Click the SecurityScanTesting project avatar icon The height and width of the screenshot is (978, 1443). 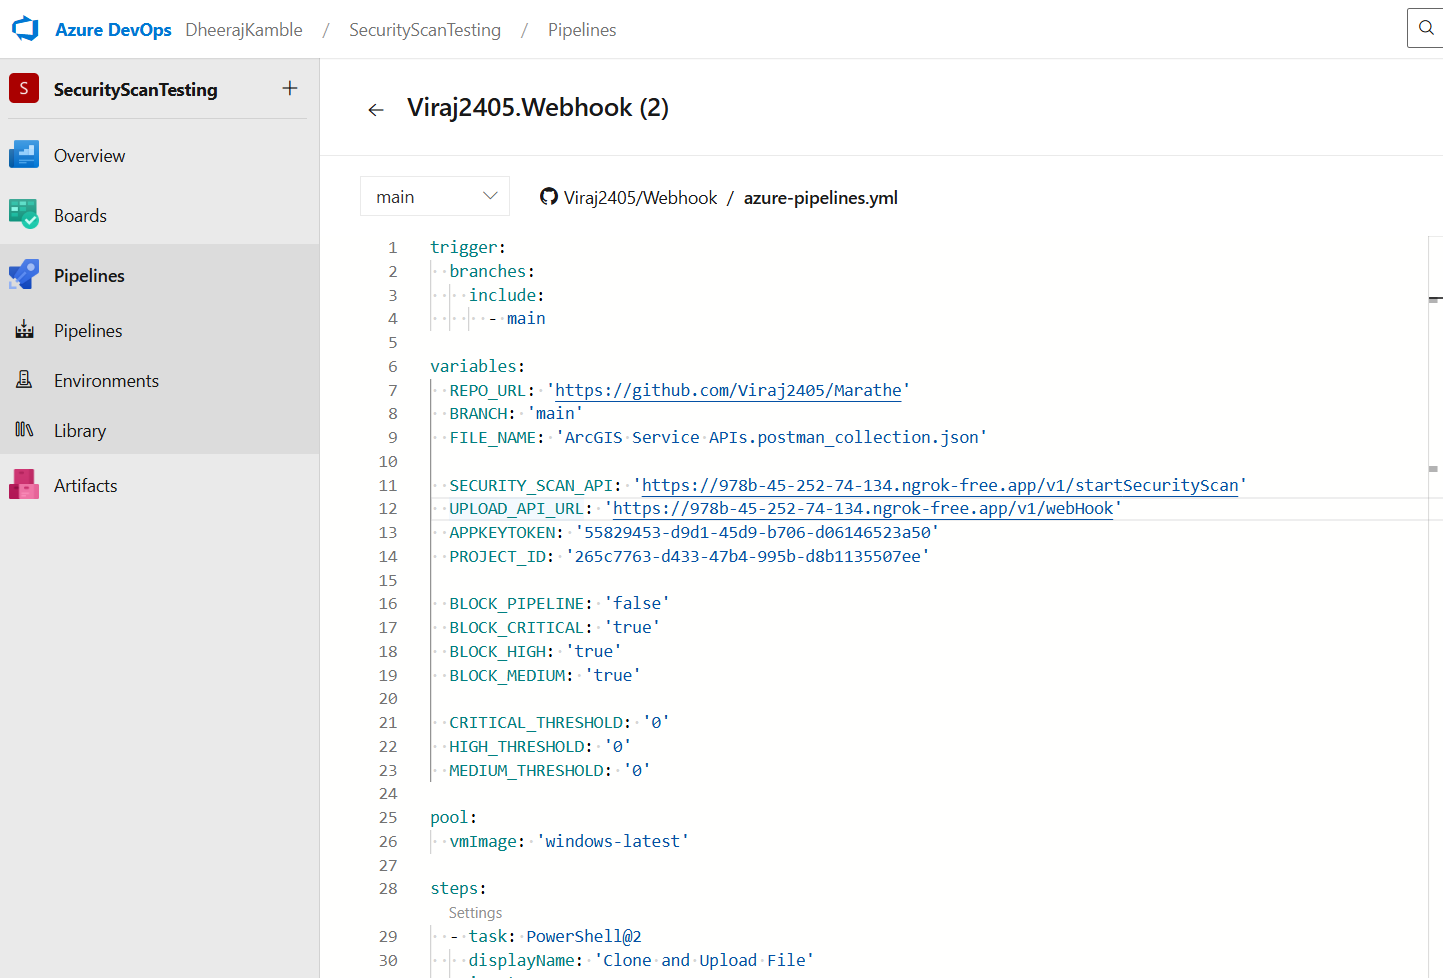[24, 88]
